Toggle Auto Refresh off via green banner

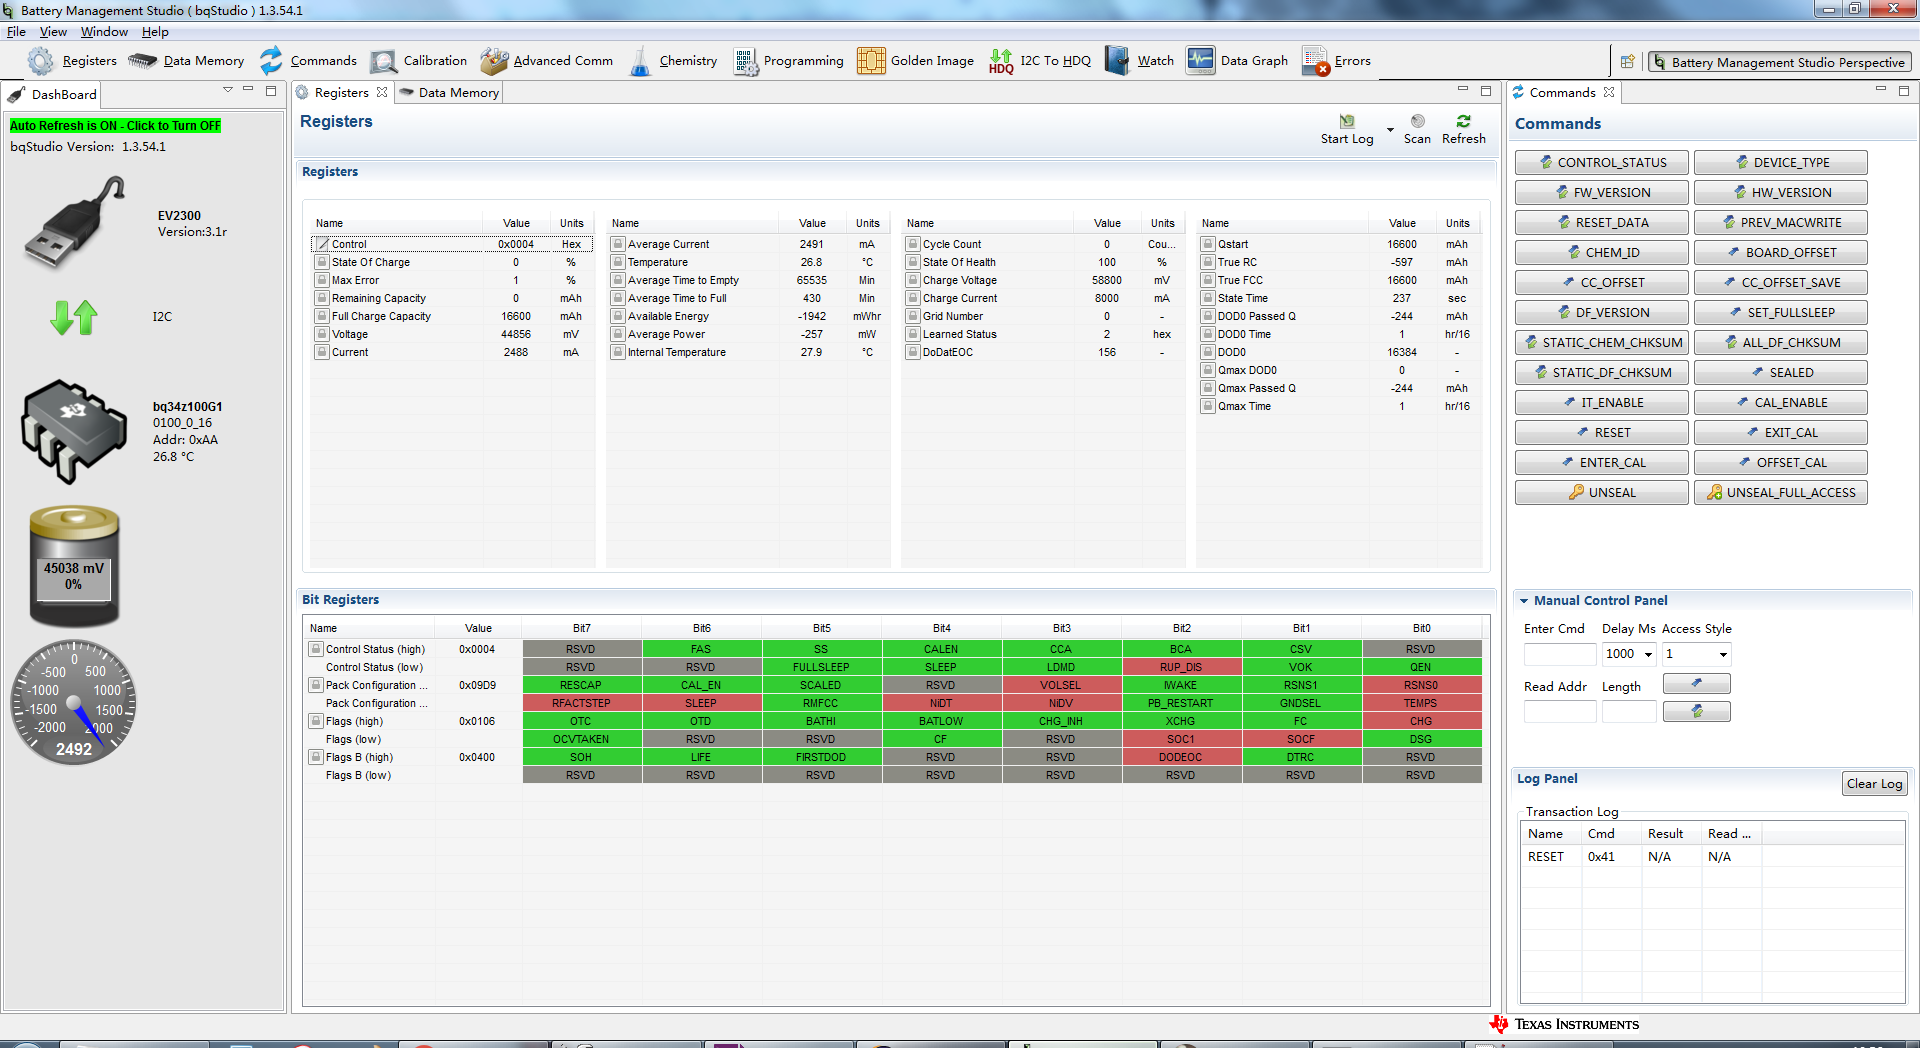point(116,126)
